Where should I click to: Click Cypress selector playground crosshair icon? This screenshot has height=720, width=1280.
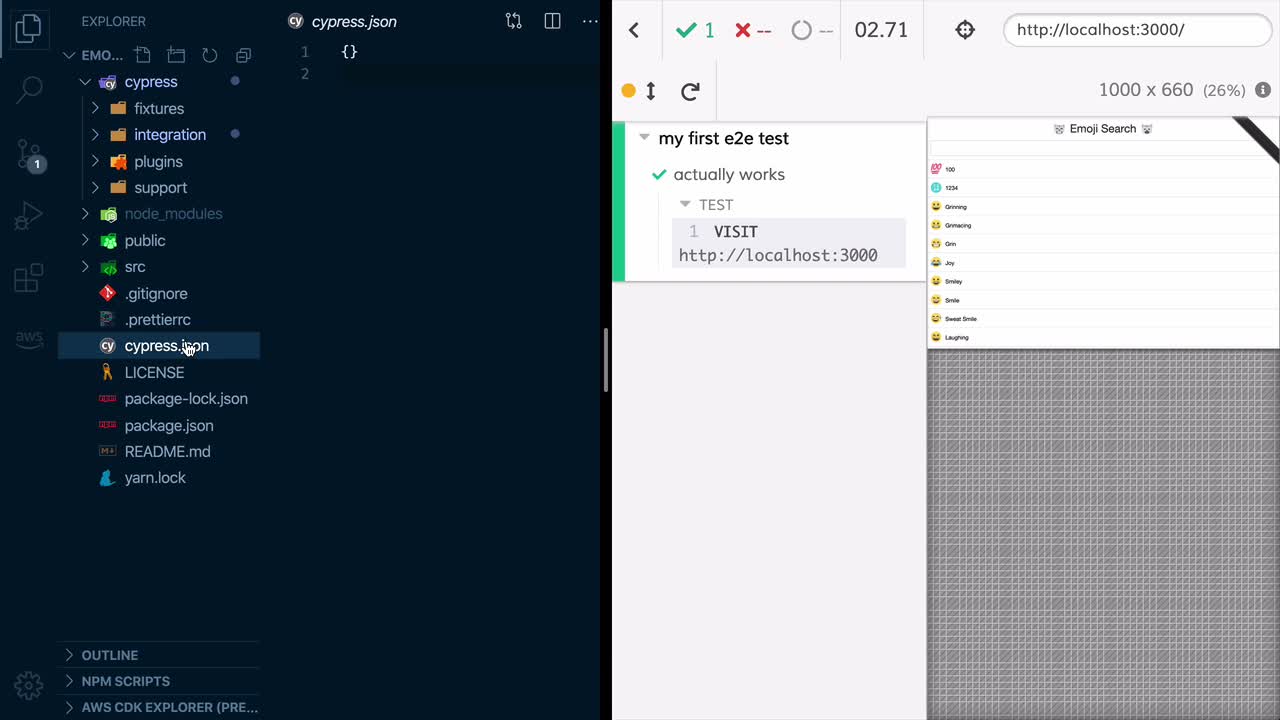point(965,30)
